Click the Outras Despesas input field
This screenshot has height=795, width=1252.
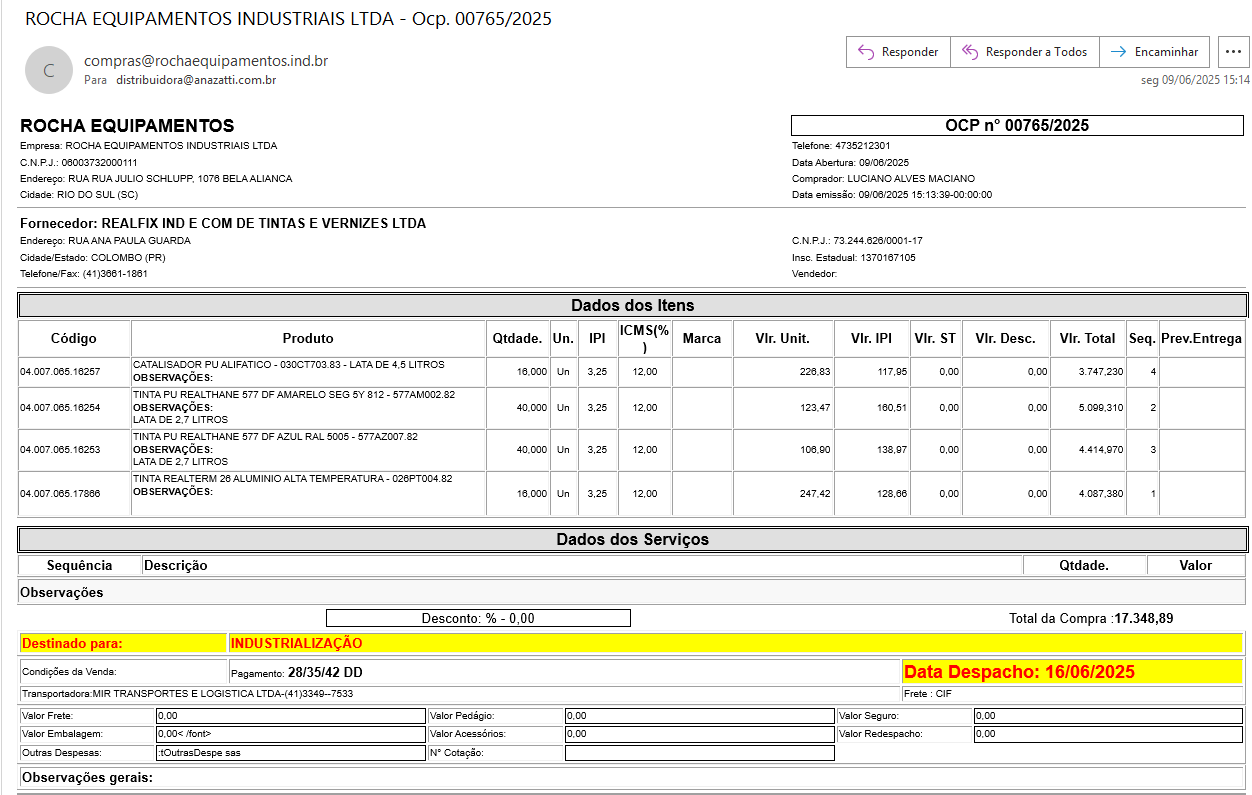(290, 753)
